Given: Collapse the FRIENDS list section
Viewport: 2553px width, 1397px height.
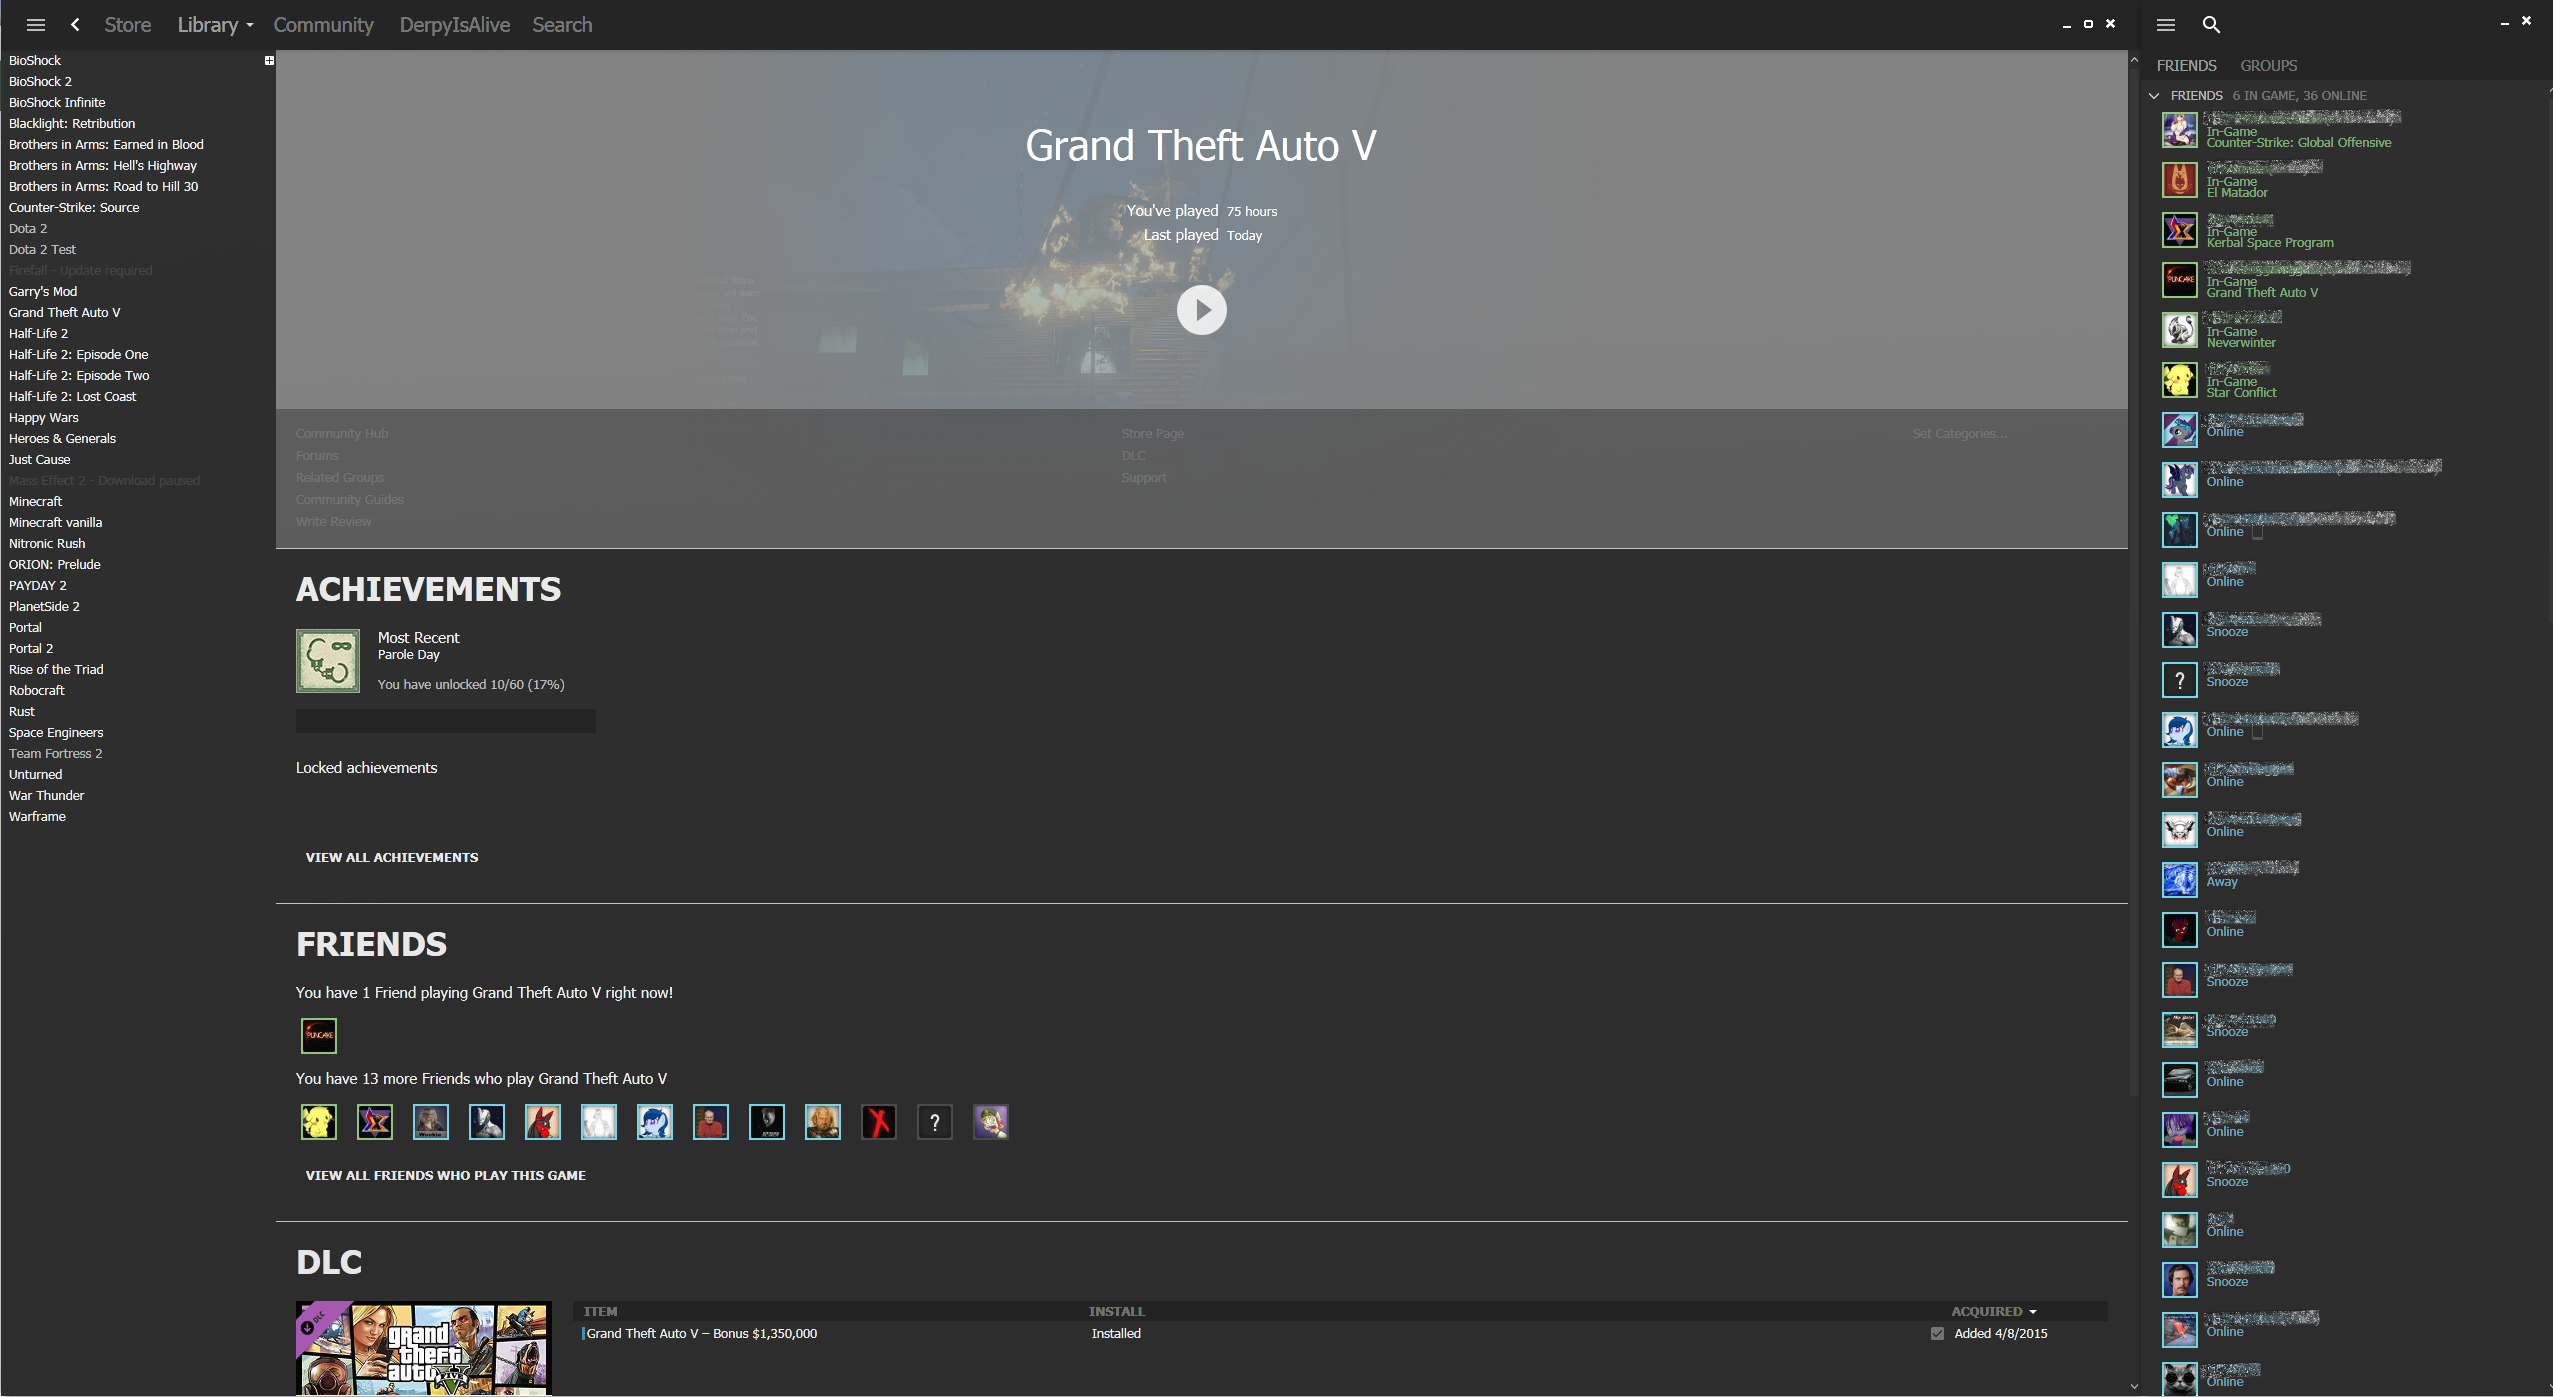Looking at the screenshot, I should coord(2154,96).
